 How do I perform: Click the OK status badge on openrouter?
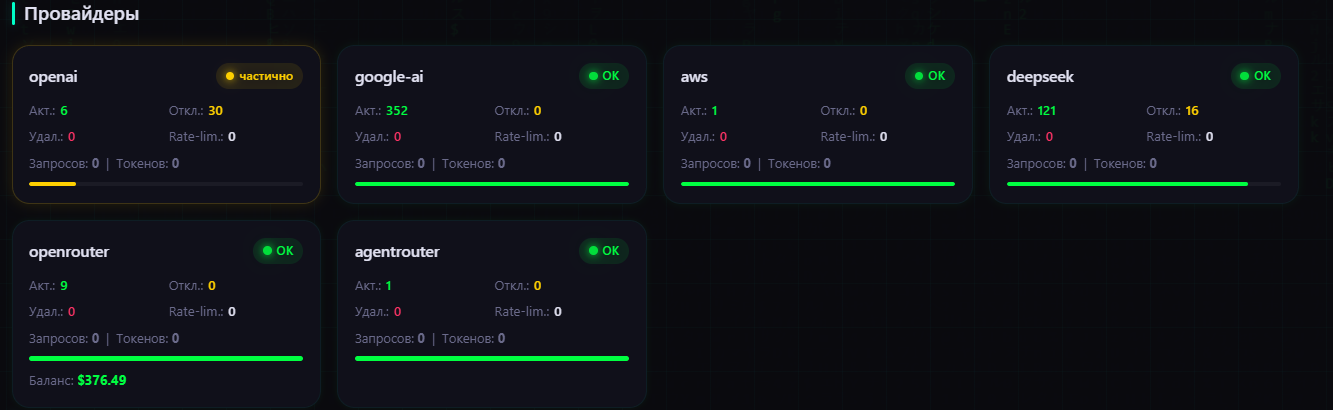pos(278,251)
